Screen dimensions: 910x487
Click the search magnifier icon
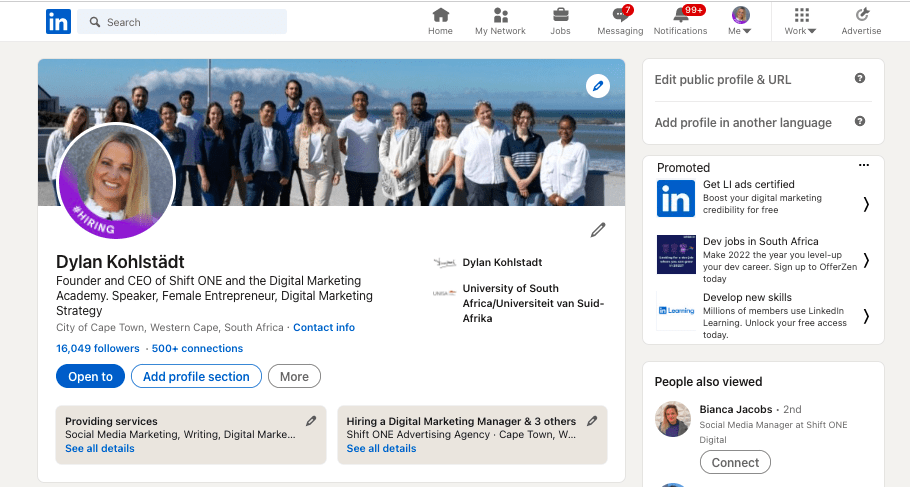95,22
